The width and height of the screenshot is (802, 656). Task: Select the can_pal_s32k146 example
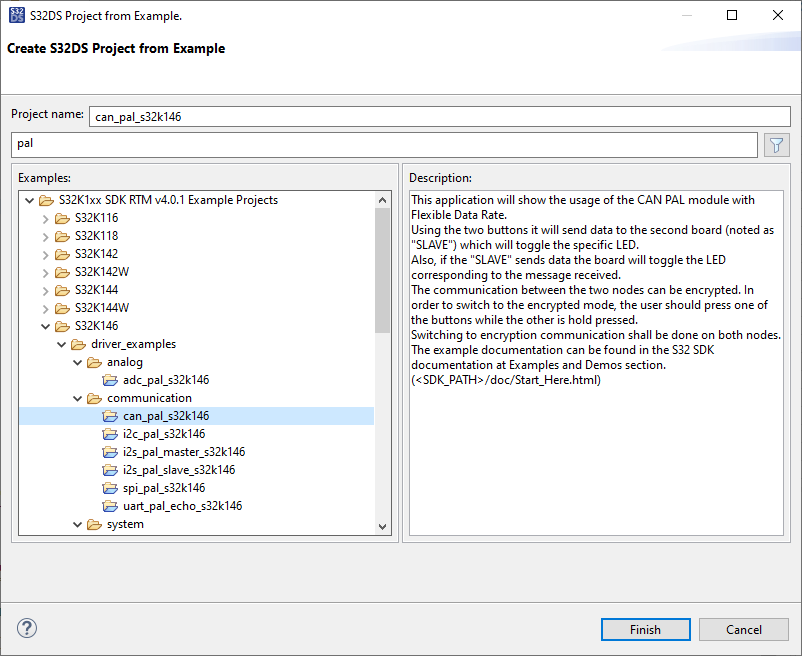(x=166, y=416)
